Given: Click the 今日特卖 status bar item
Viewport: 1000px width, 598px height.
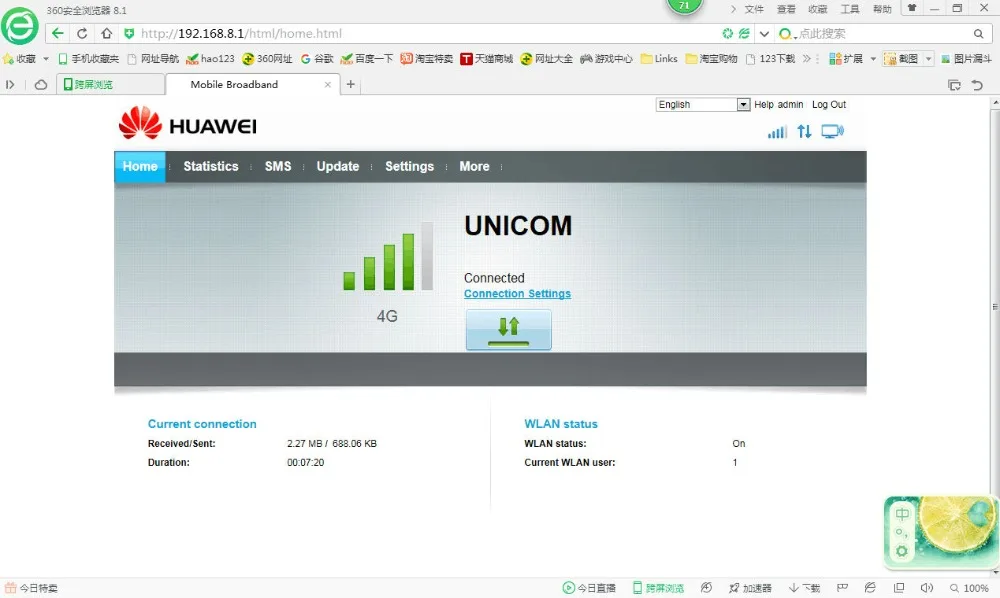Looking at the screenshot, I should (x=31, y=588).
